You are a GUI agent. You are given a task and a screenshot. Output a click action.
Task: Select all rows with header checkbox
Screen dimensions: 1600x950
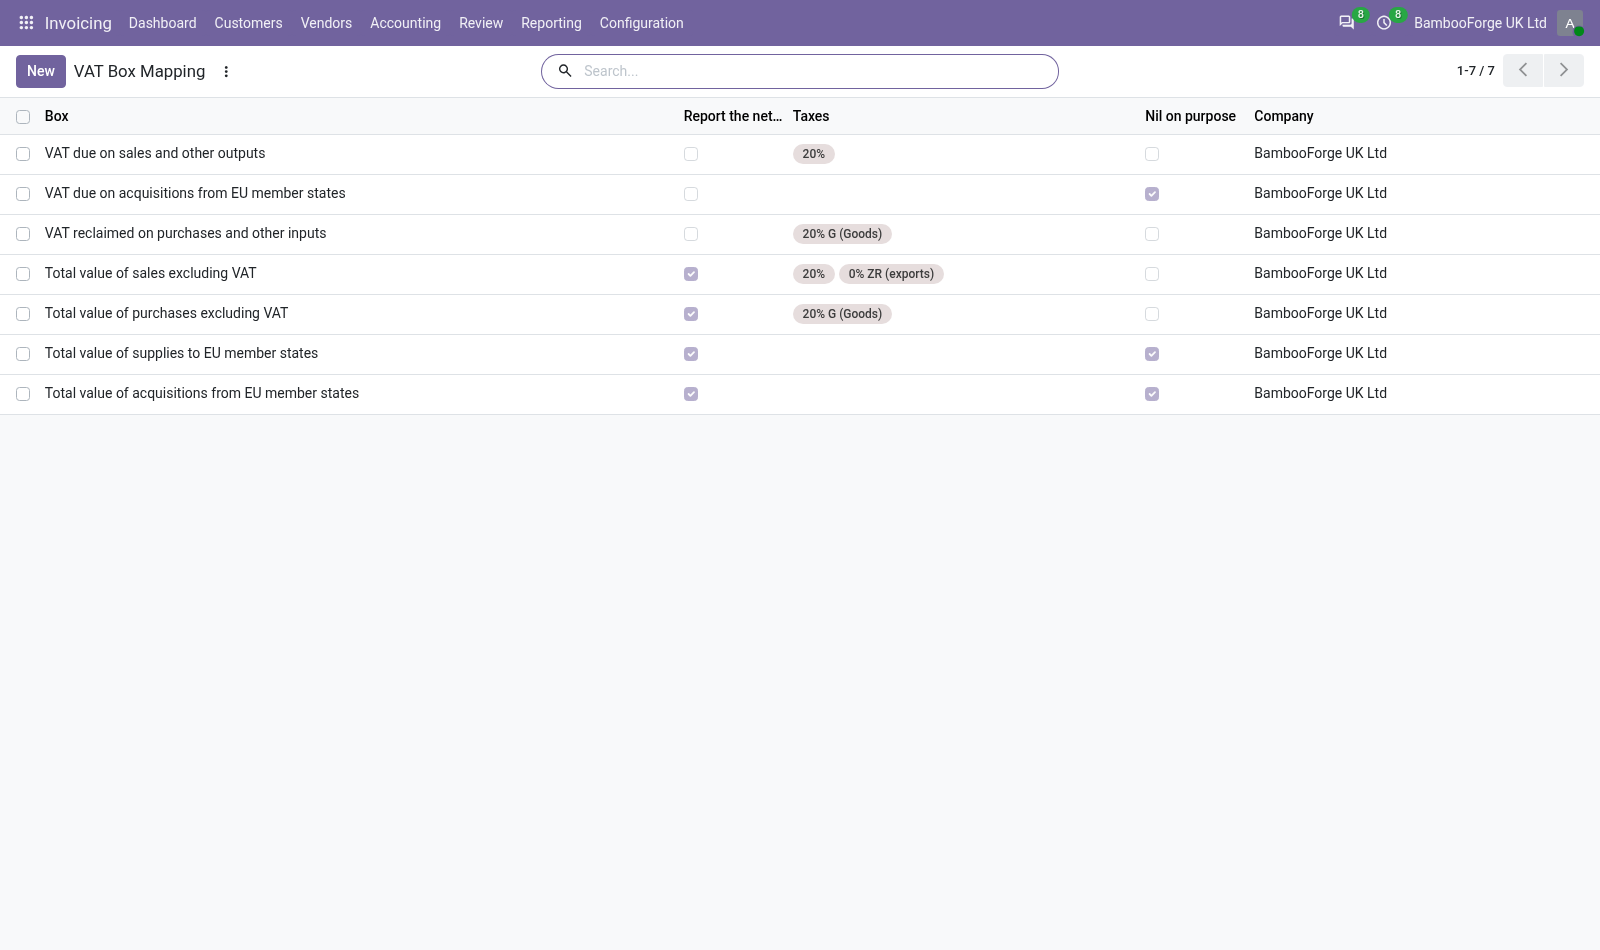point(23,117)
